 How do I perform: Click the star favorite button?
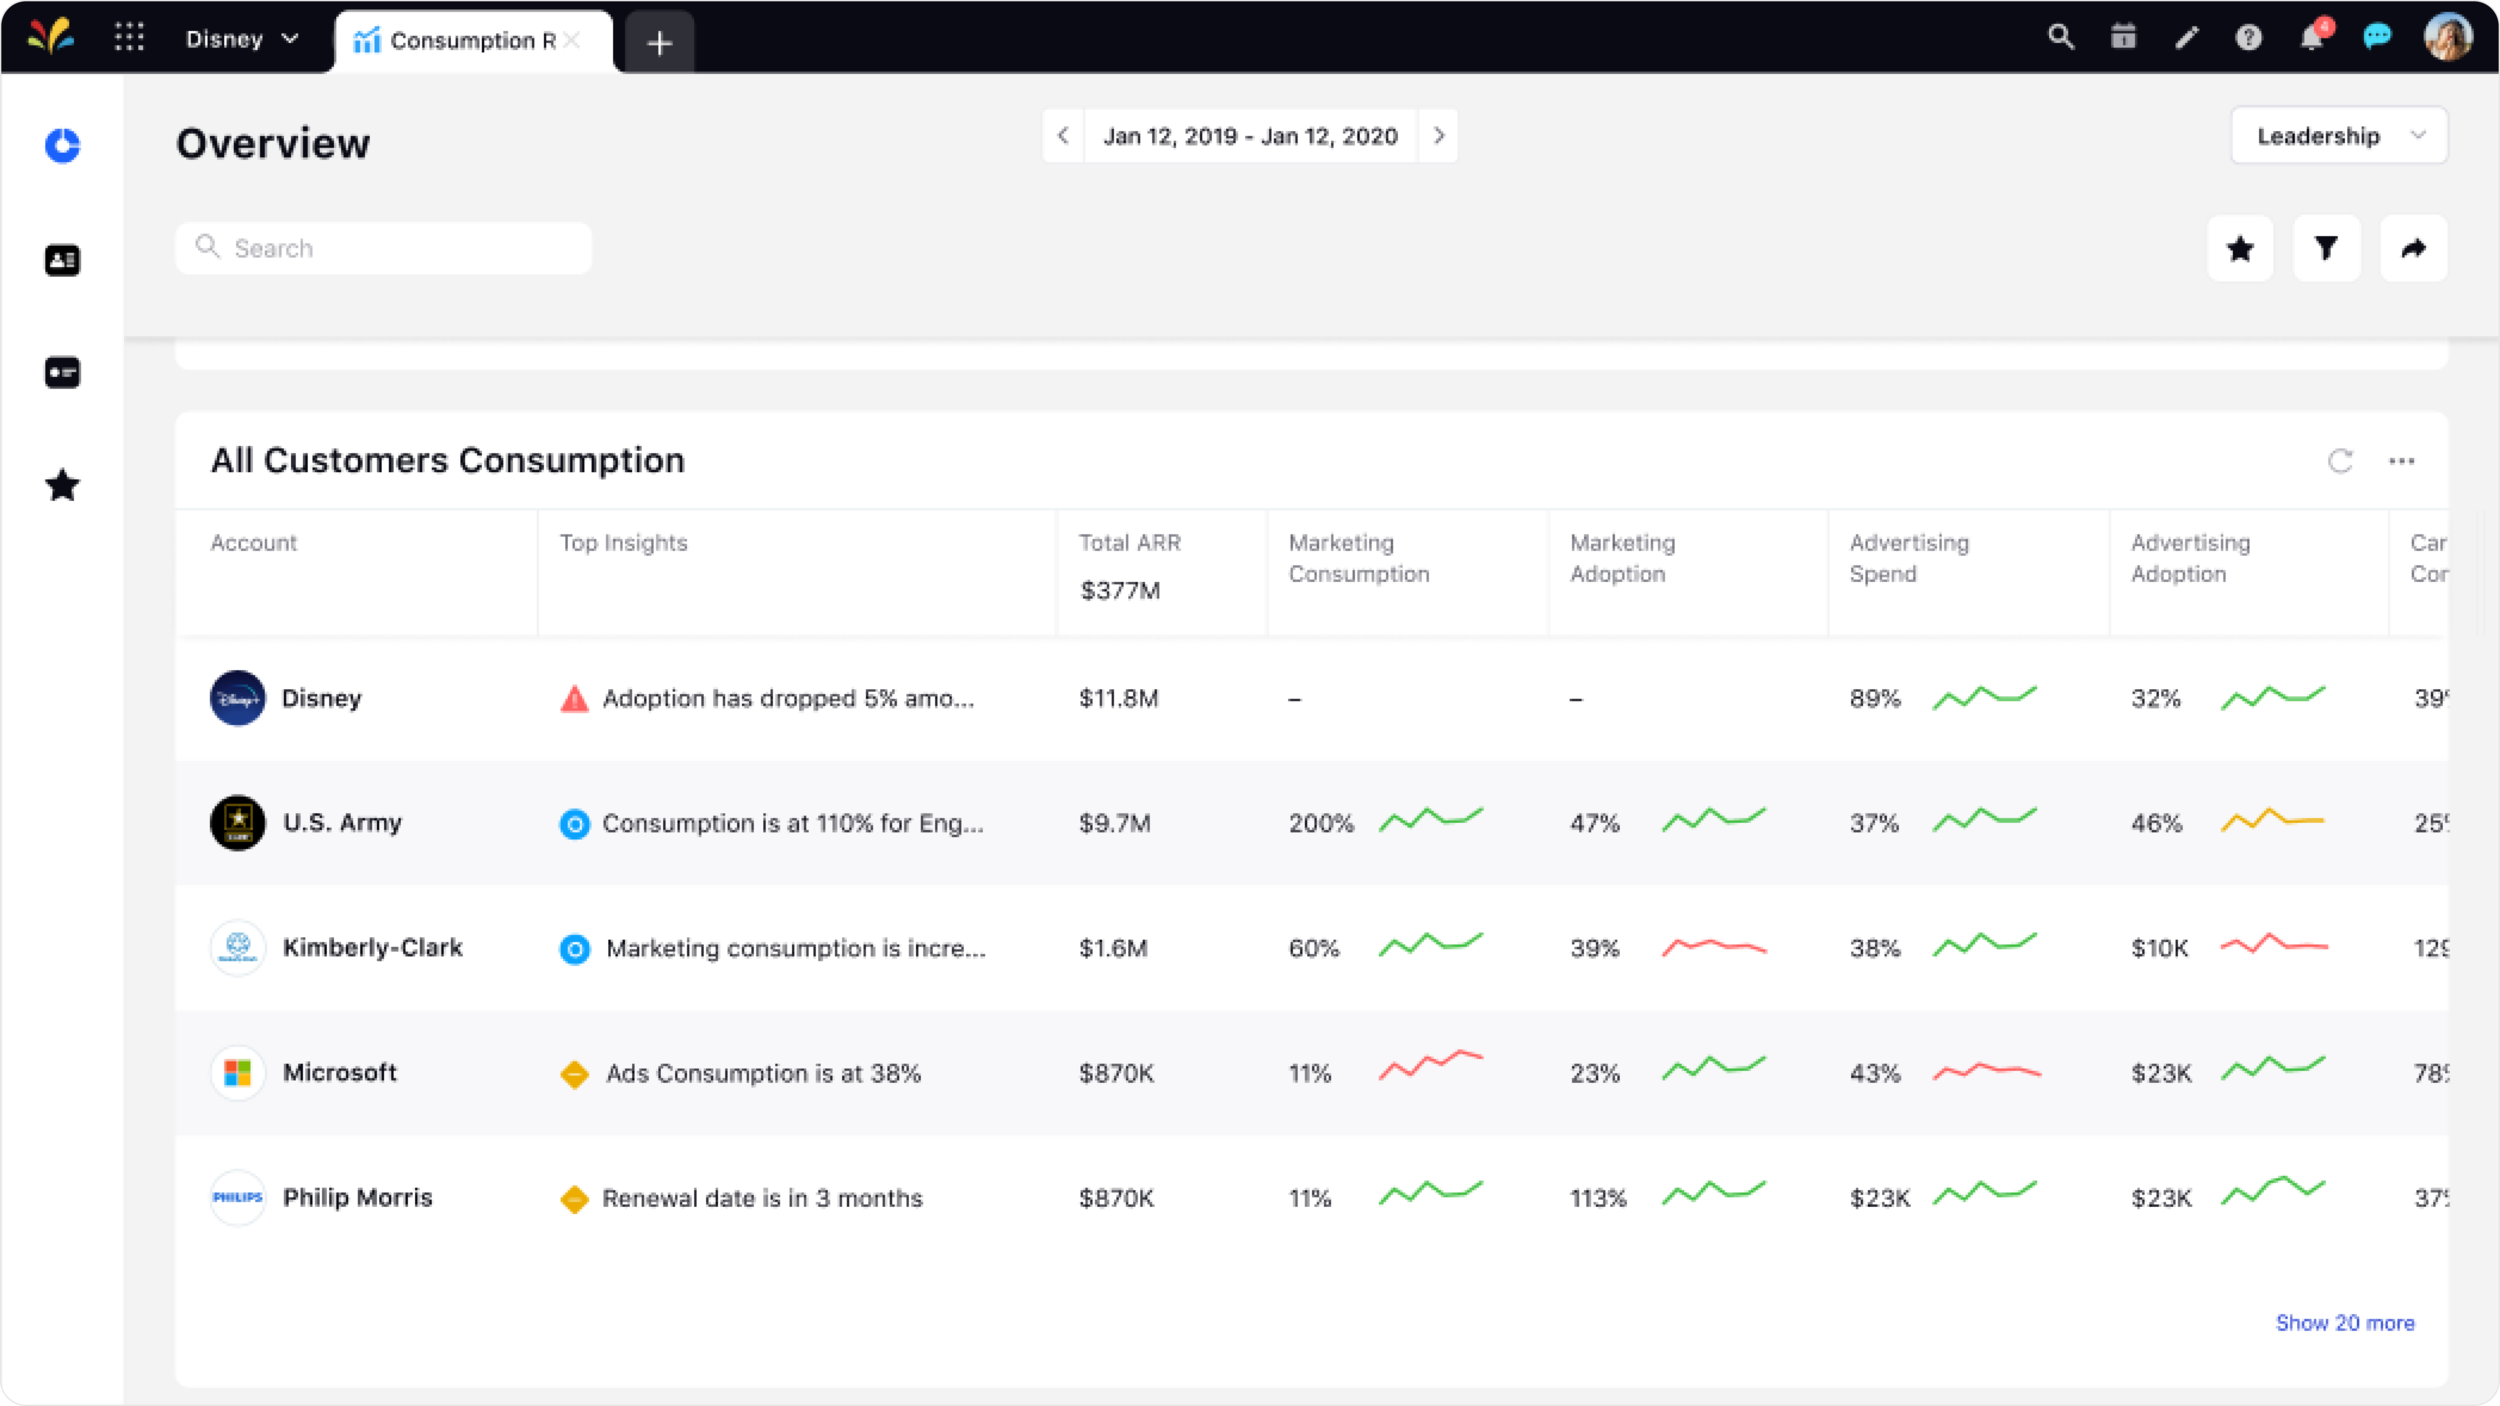(x=2240, y=248)
